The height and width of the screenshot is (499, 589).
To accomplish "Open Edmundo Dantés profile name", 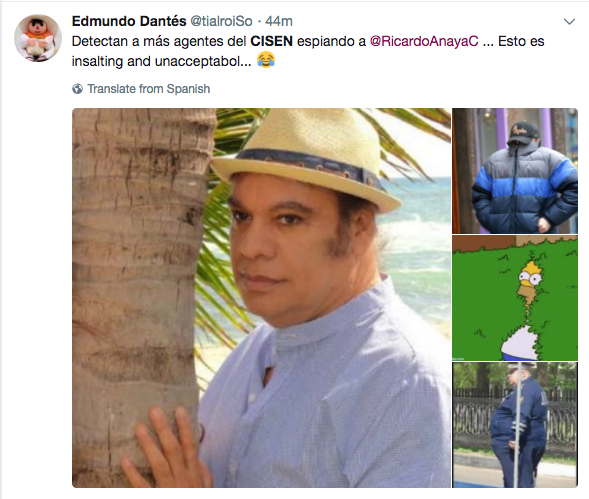I will tap(129, 21).
